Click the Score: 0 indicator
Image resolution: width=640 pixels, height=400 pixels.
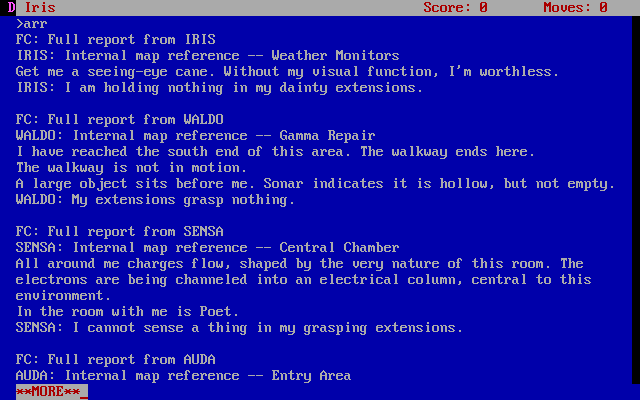455,7
